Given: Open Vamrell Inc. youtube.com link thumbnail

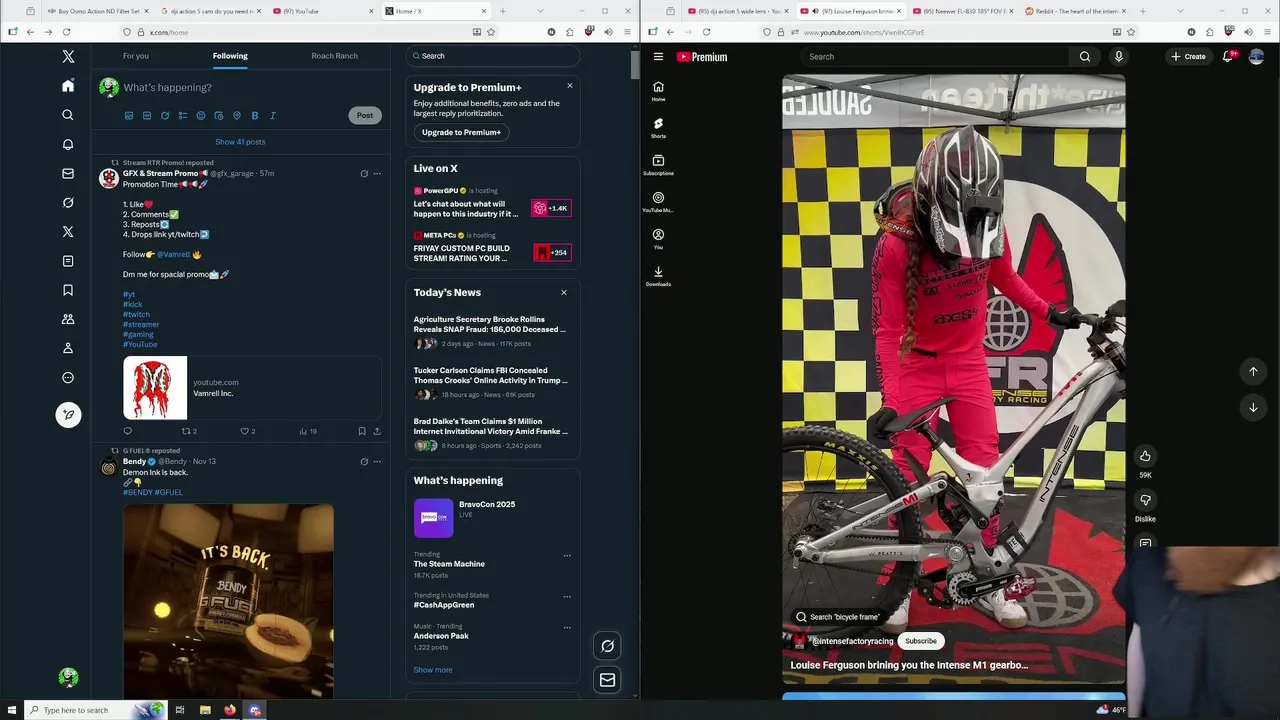Looking at the screenshot, I should (155, 388).
